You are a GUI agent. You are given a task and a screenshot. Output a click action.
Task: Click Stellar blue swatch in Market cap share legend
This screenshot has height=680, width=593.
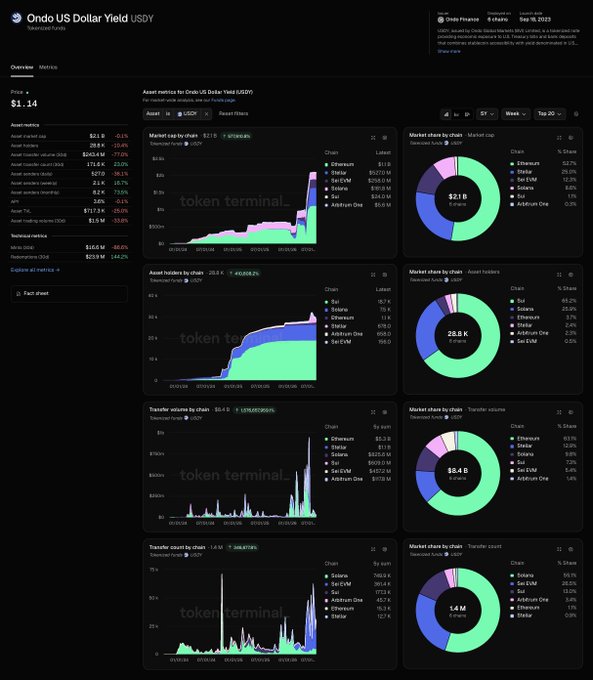point(512,172)
